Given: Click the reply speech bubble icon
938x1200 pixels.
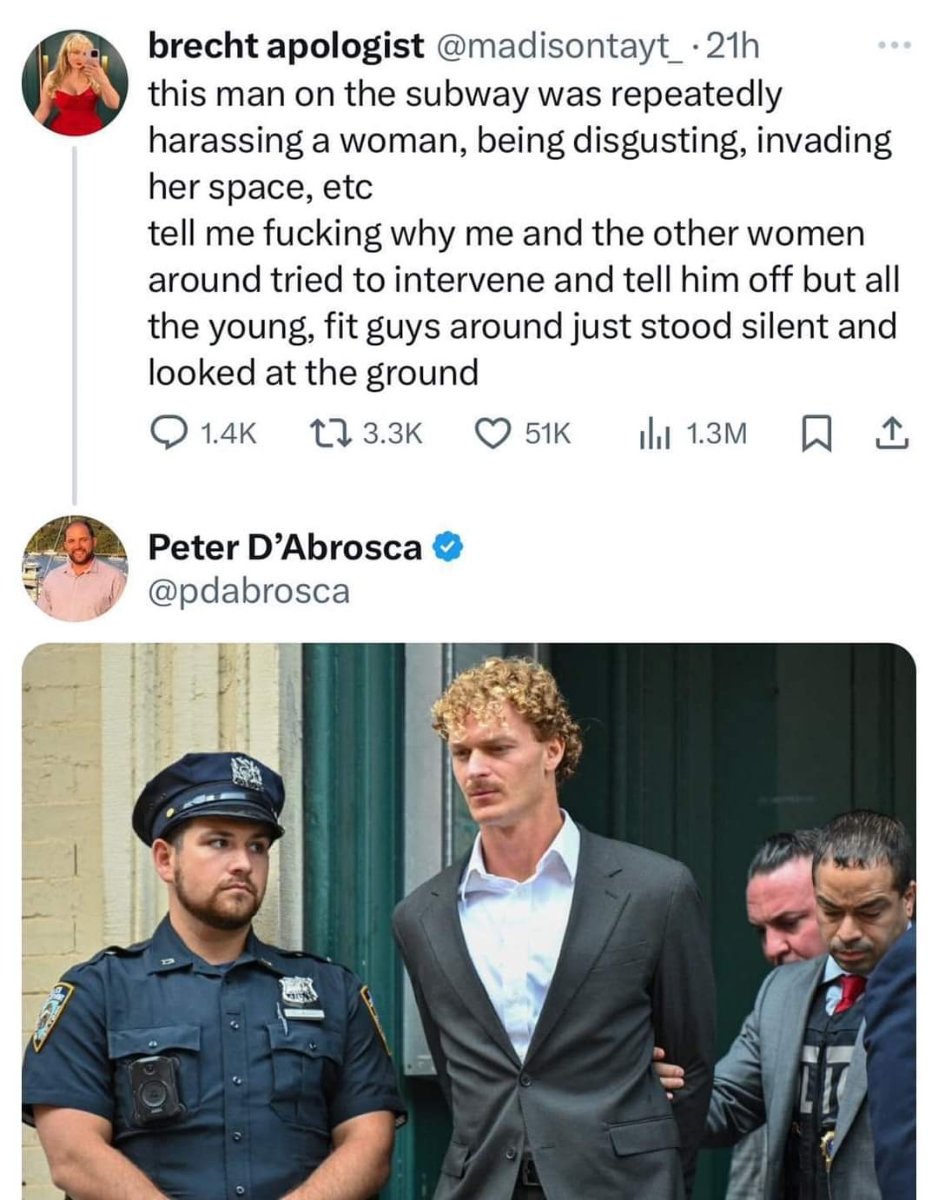Looking at the screenshot, I should click(x=165, y=432).
